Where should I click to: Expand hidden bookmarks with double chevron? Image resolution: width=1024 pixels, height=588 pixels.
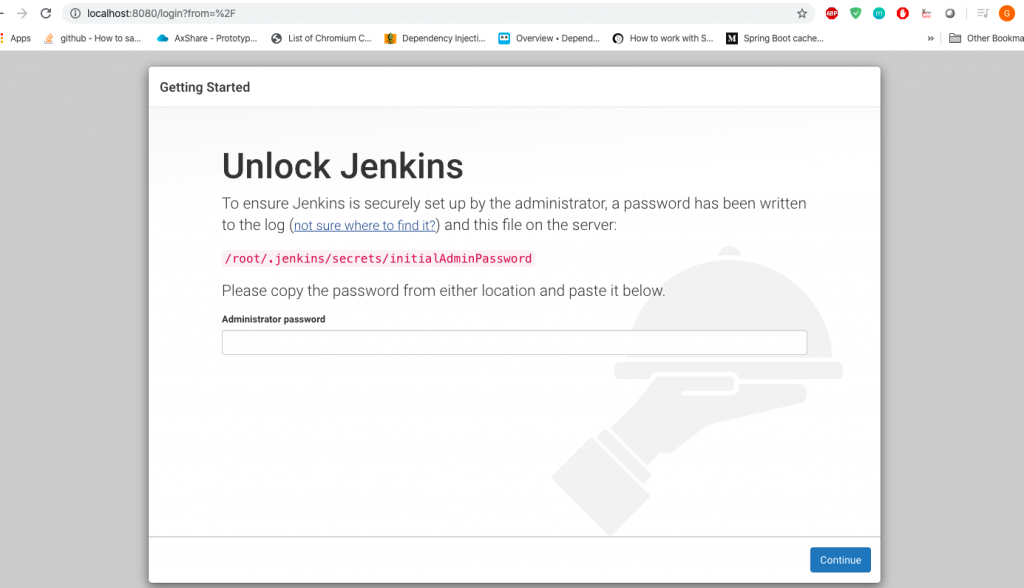931,39
